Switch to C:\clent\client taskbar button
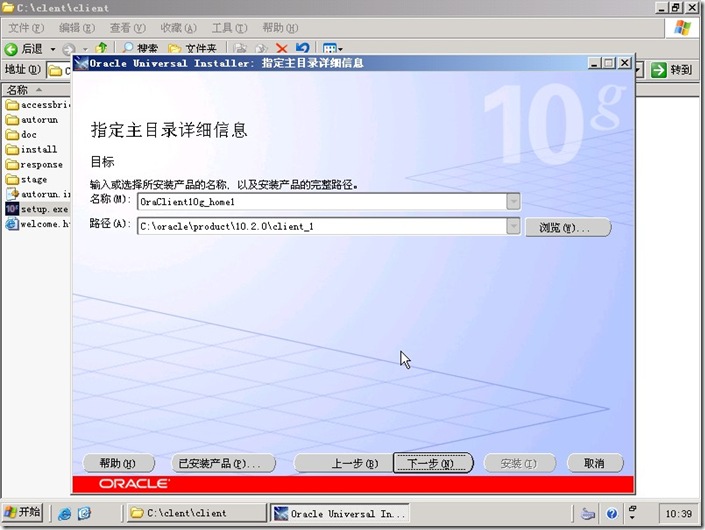This screenshot has height=530, width=705. (x=196, y=513)
